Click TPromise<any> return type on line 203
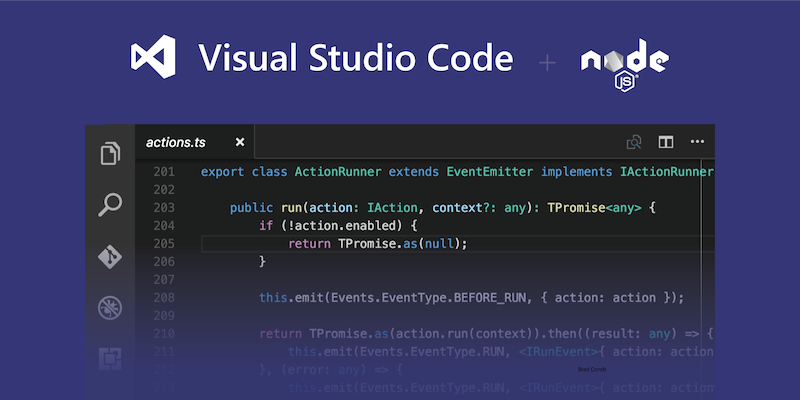This screenshot has width=800, height=400. 595,208
